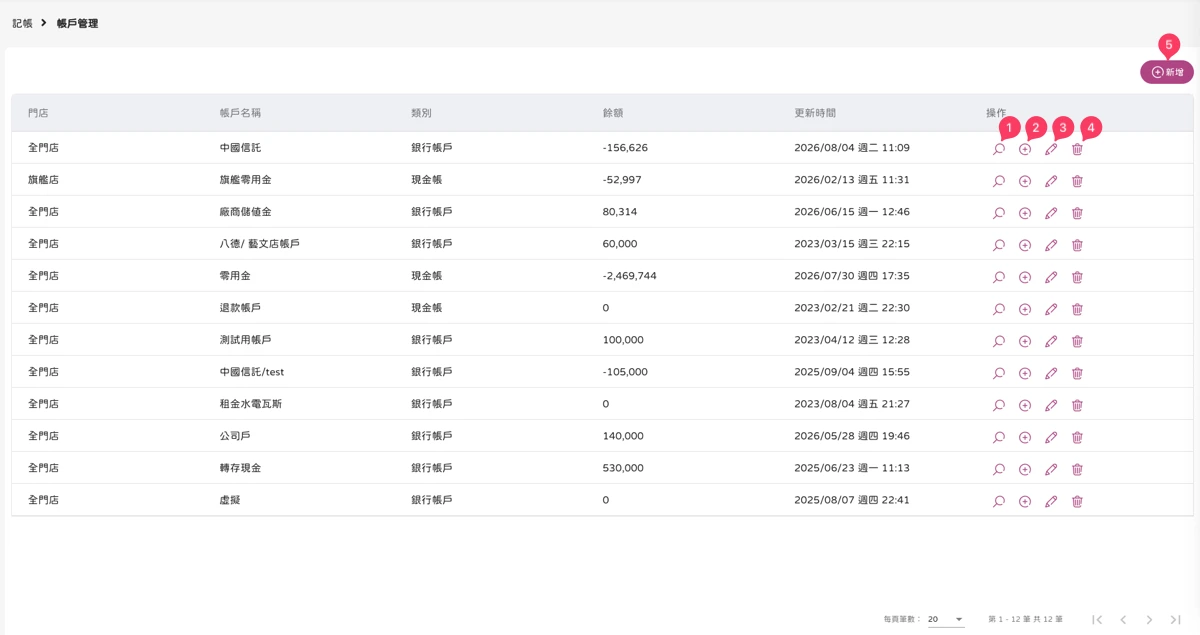The width and height of the screenshot is (1200, 635).
Task: Click the 帳戶名稱 column header
Action: (x=240, y=113)
